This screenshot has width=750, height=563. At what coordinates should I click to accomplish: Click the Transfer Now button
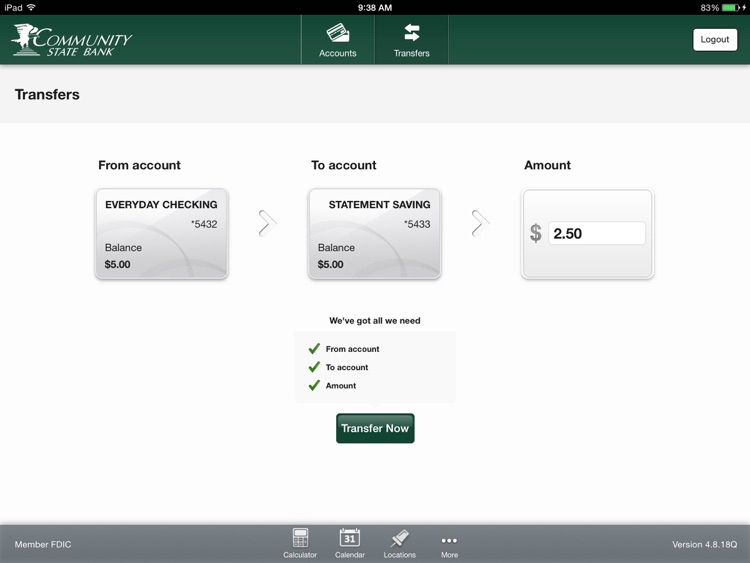pyautogui.click(x=375, y=428)
